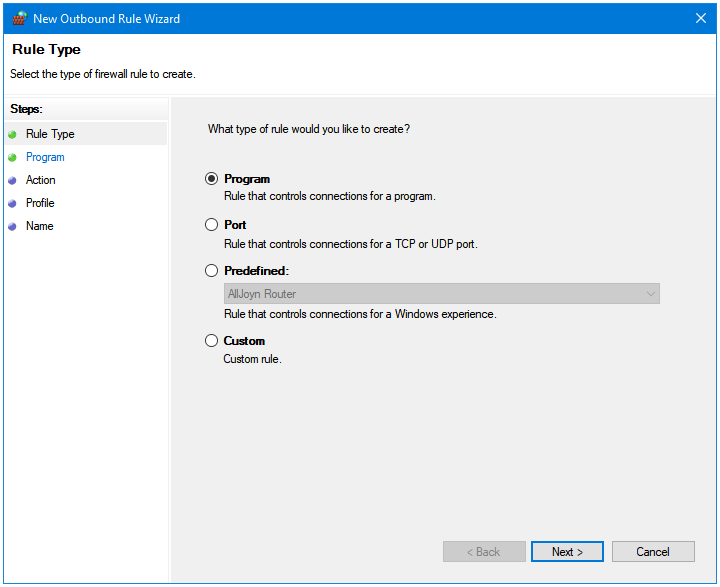Click the purple bullet beside Profile step
This screenshot has height=587, width=720.
tap(12, 203)
